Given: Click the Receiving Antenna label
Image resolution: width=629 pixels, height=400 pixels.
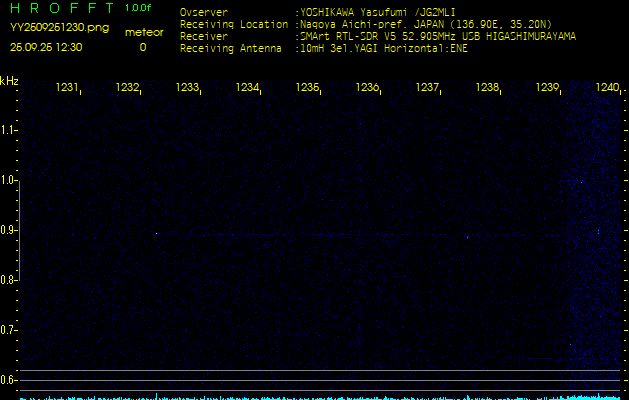Looking at the screenshot, I should pos(231,49).
